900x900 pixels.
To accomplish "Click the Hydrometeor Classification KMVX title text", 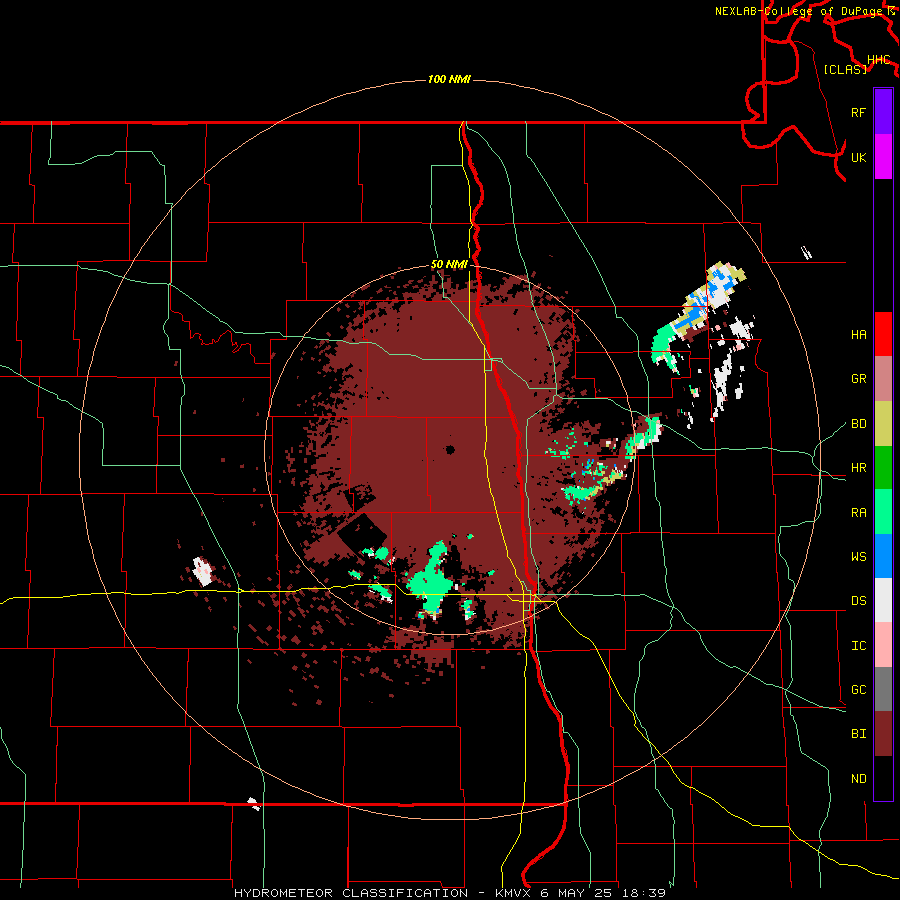I will tap(449, 893).
